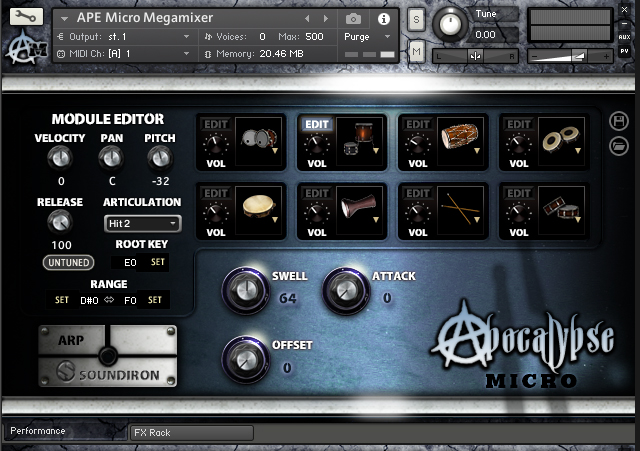
Task: Click the load preset folder icon
Action: pos(618,146)
